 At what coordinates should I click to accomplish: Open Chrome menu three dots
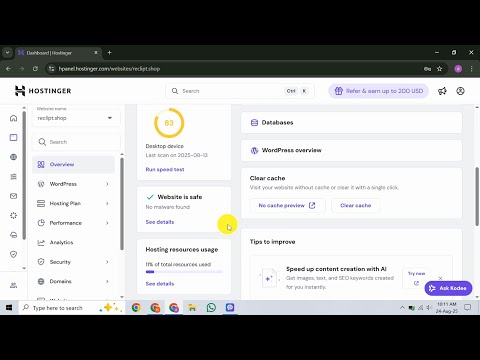pyautogui.click(x=471, y=69)
